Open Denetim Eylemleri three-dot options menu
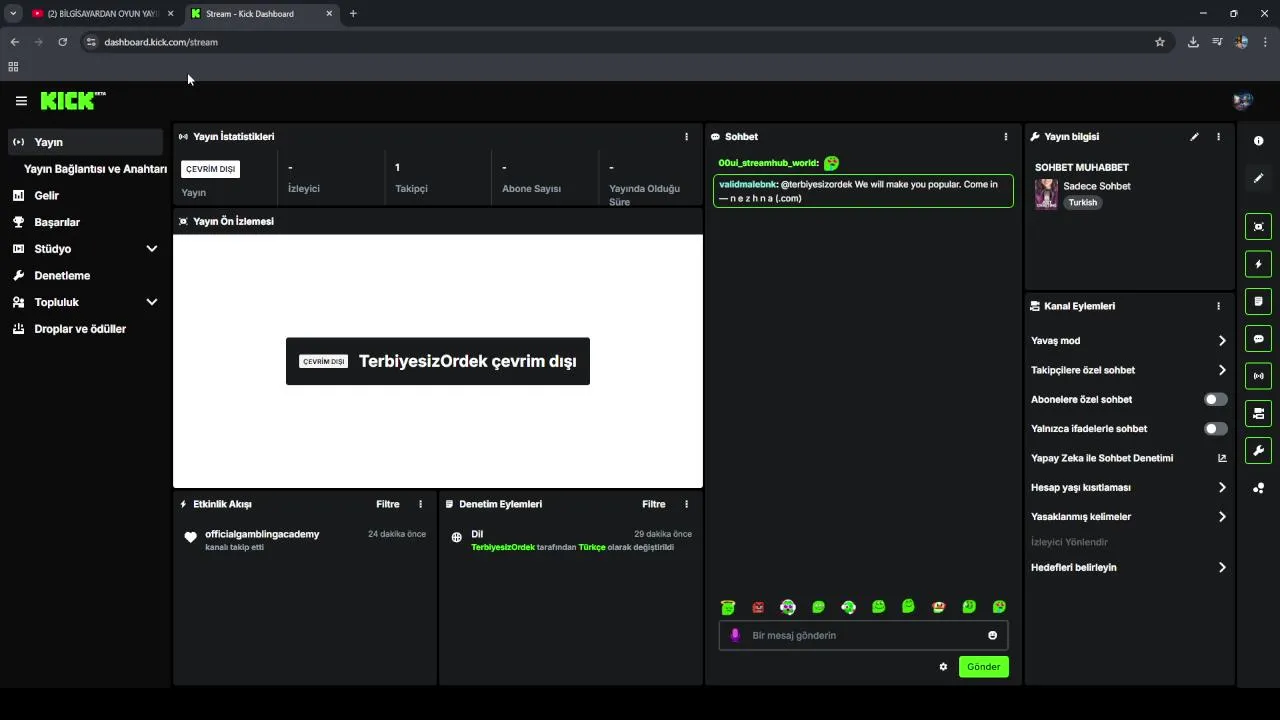Screen dimensions: 1280x720 click(x=686, y=504)
